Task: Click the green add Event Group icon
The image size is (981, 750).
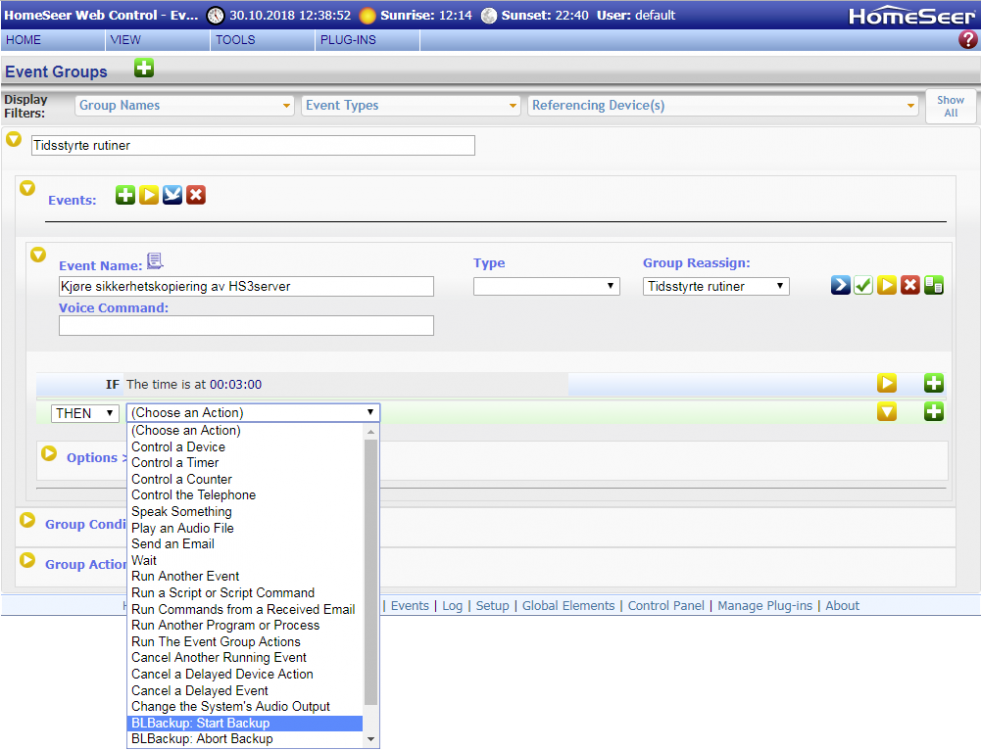Action: click(x=144, y=69)
